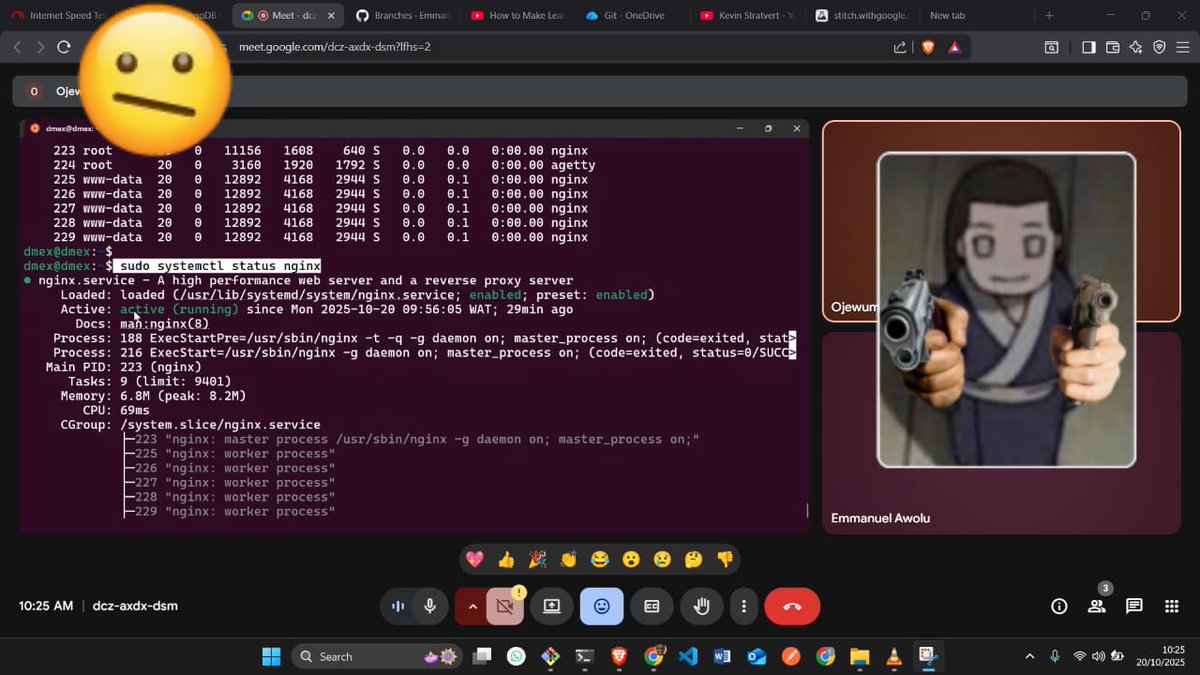Send the thumbs up reaction
The height and width of the screenshot is (675, 1200).
tap(507, 559)
